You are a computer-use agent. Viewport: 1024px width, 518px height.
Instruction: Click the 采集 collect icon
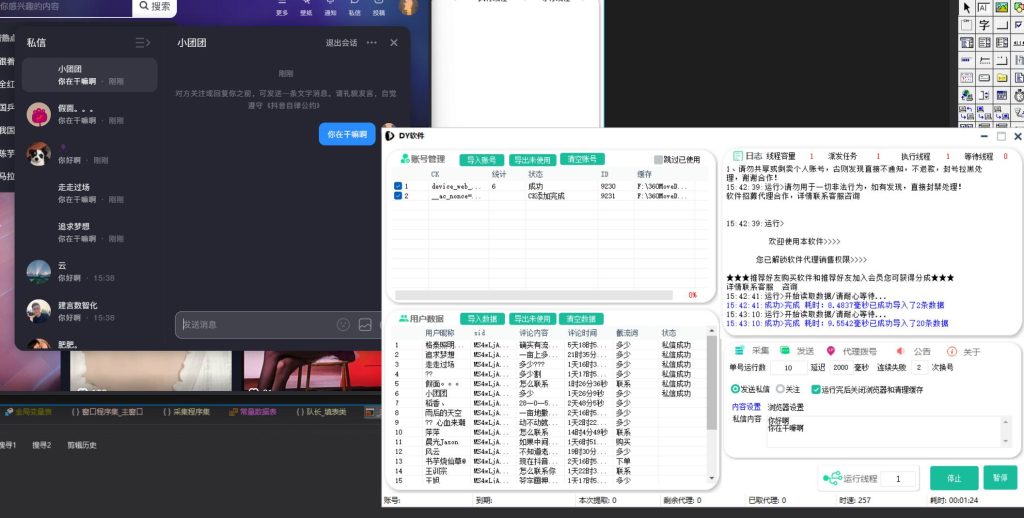point(740,351)
